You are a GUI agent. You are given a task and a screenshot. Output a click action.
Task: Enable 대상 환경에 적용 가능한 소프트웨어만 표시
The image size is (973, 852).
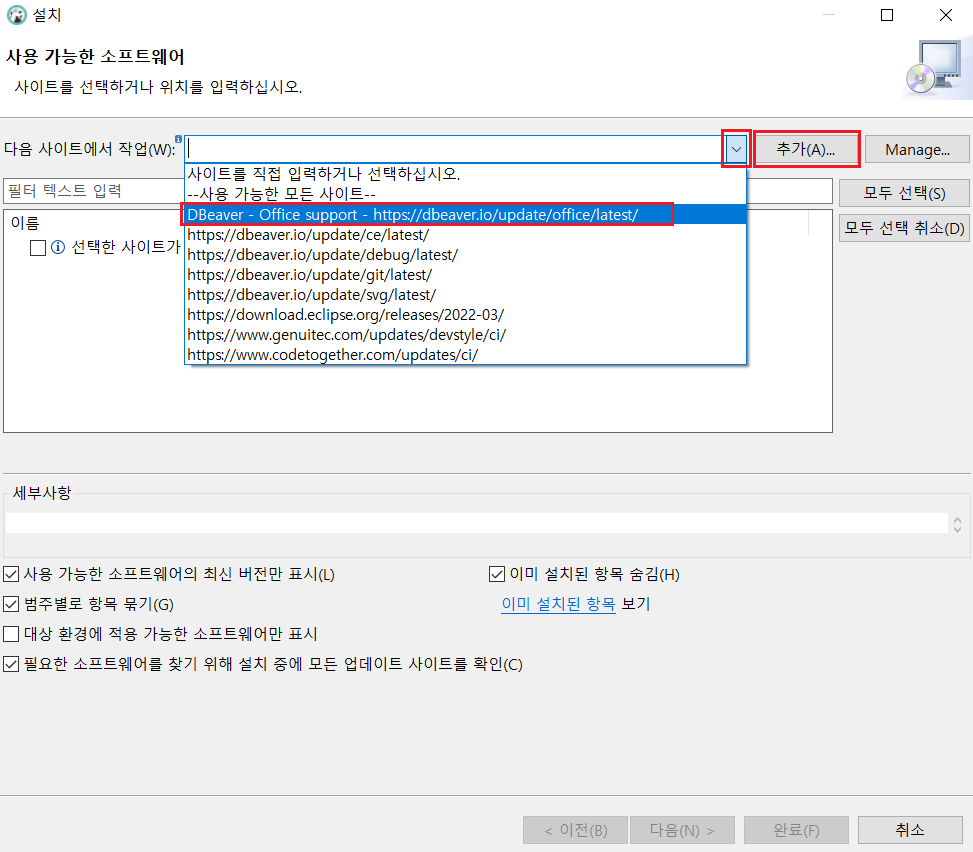pos(11,634)
